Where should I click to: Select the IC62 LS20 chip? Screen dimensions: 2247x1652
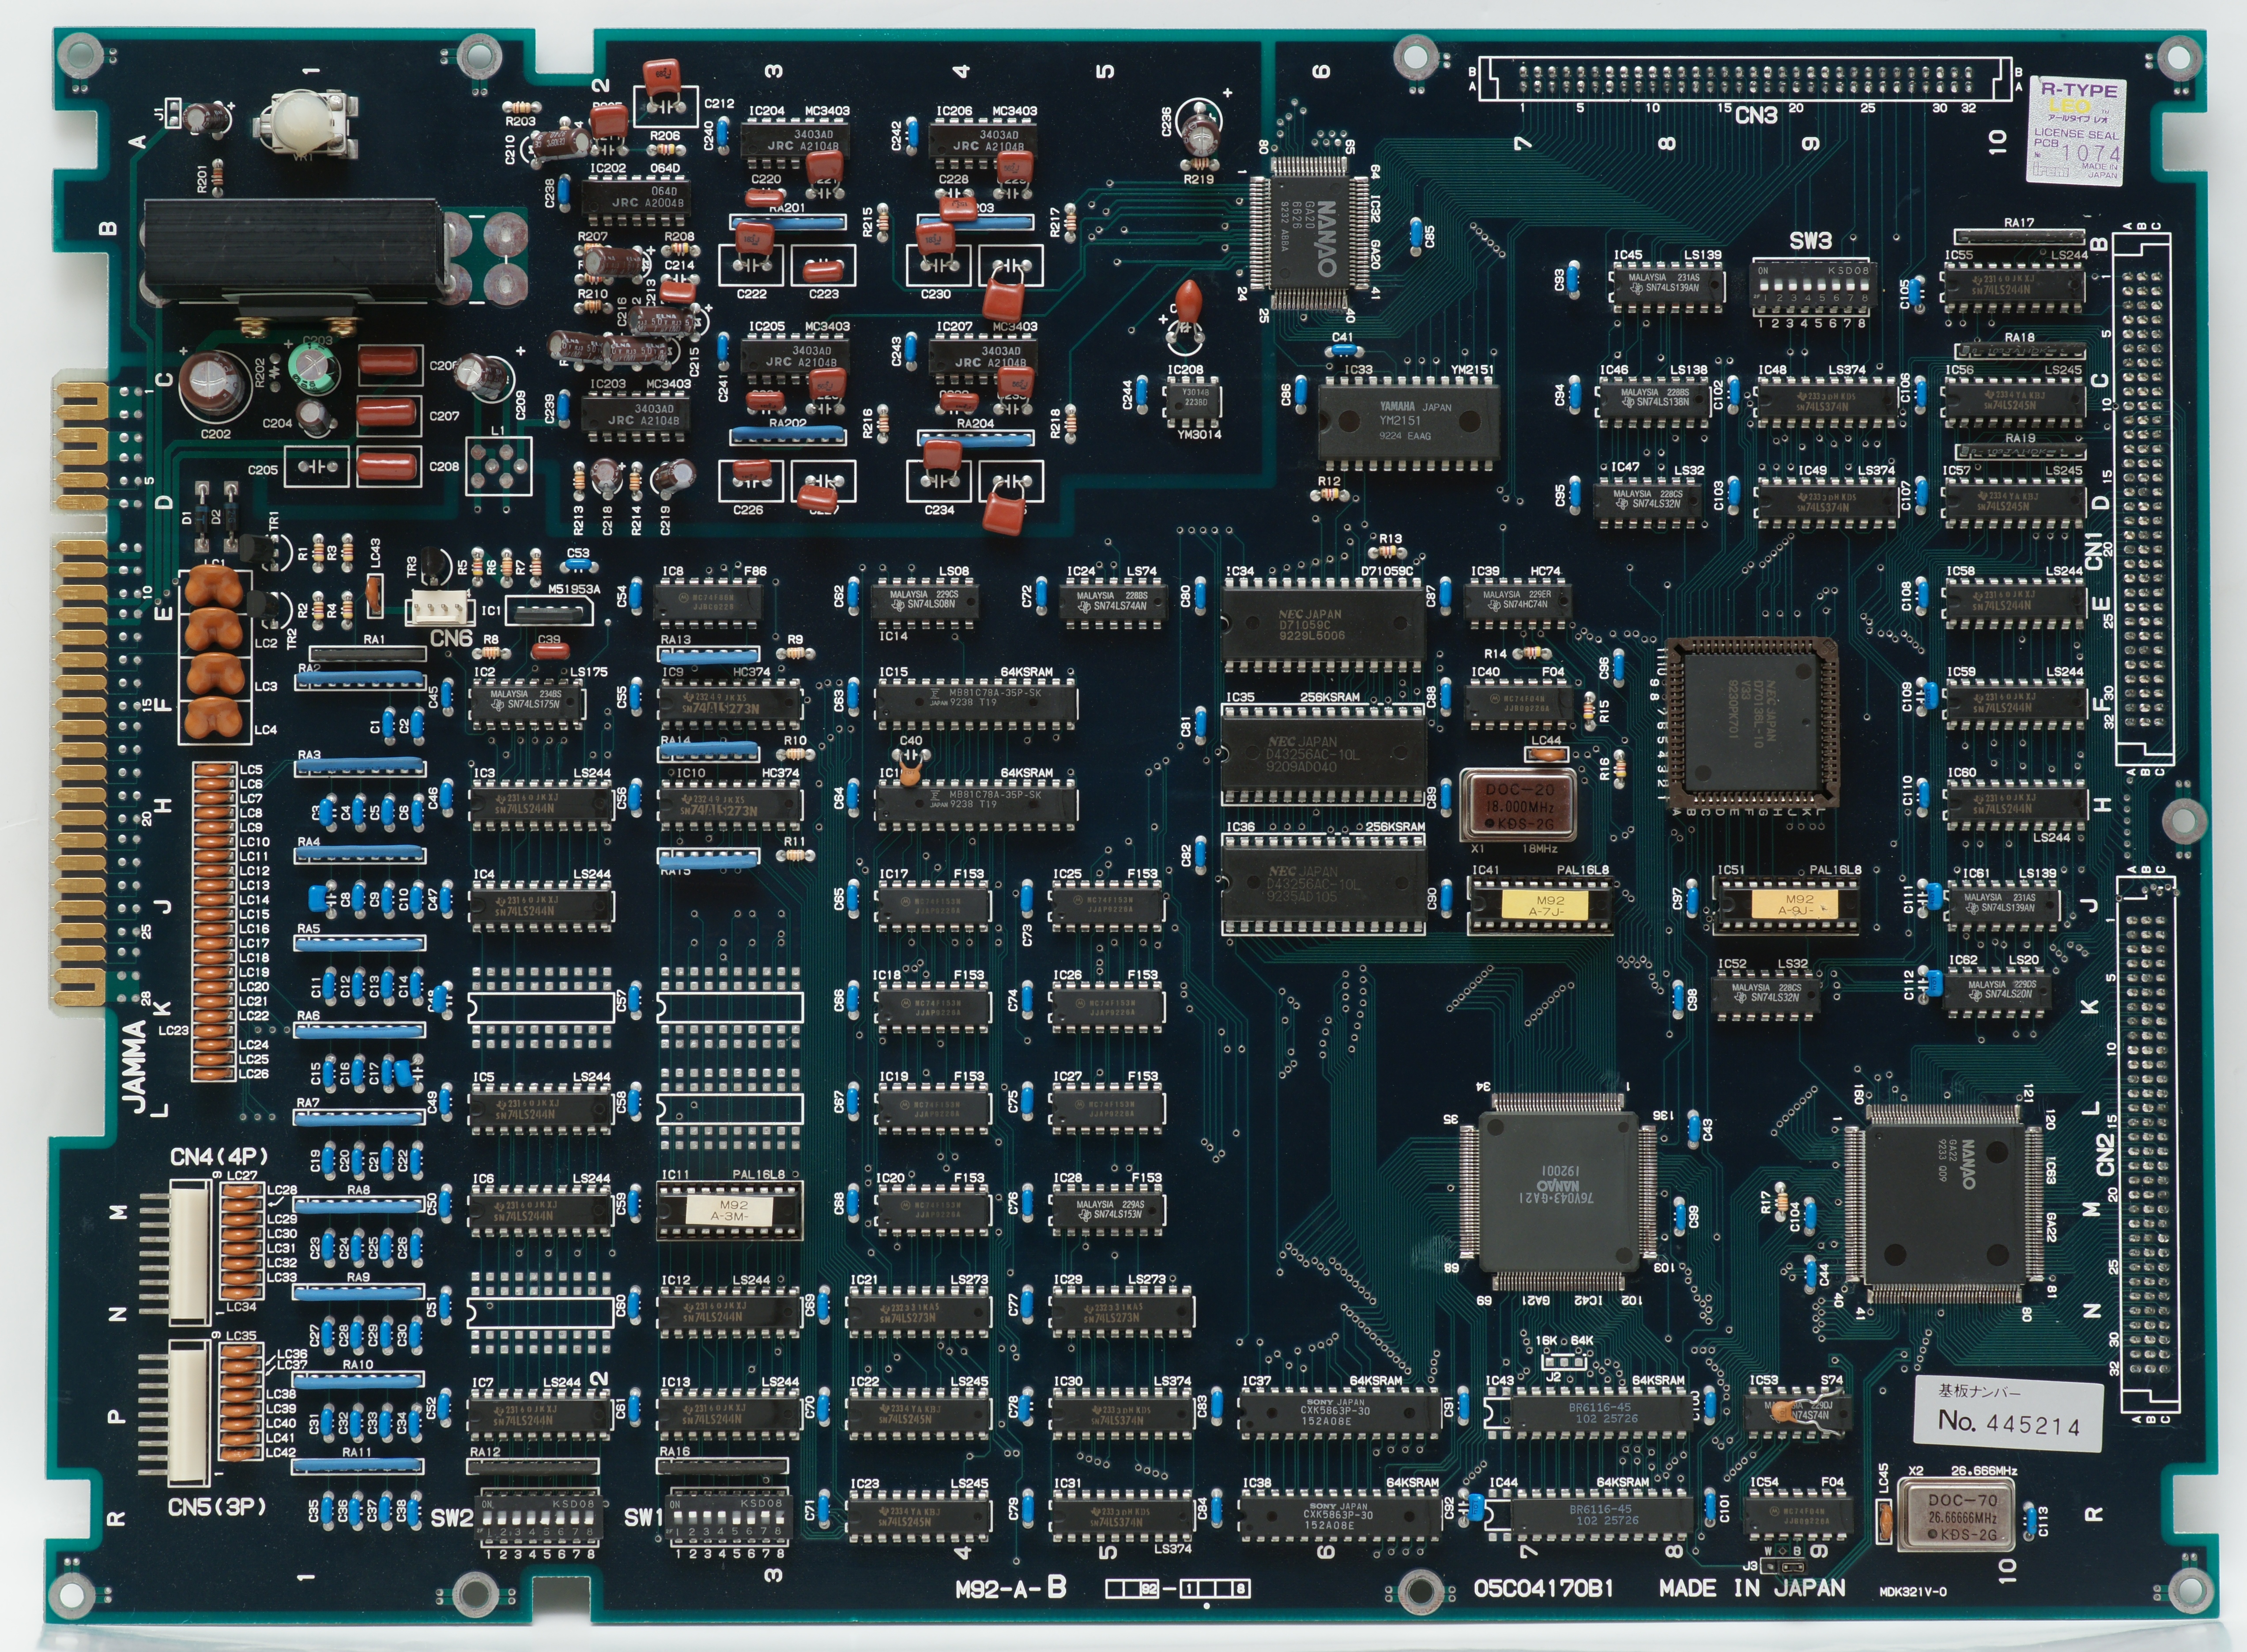1999,992
